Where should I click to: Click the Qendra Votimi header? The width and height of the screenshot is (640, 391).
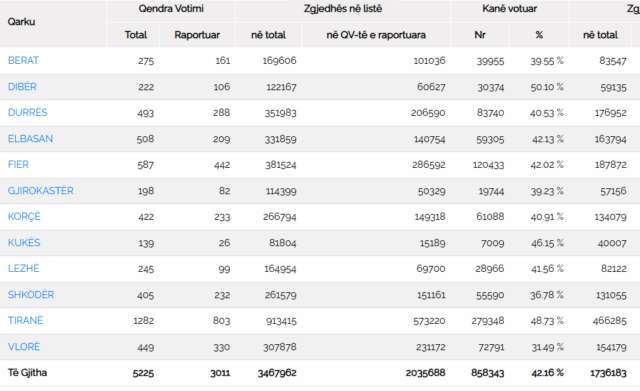171,9
